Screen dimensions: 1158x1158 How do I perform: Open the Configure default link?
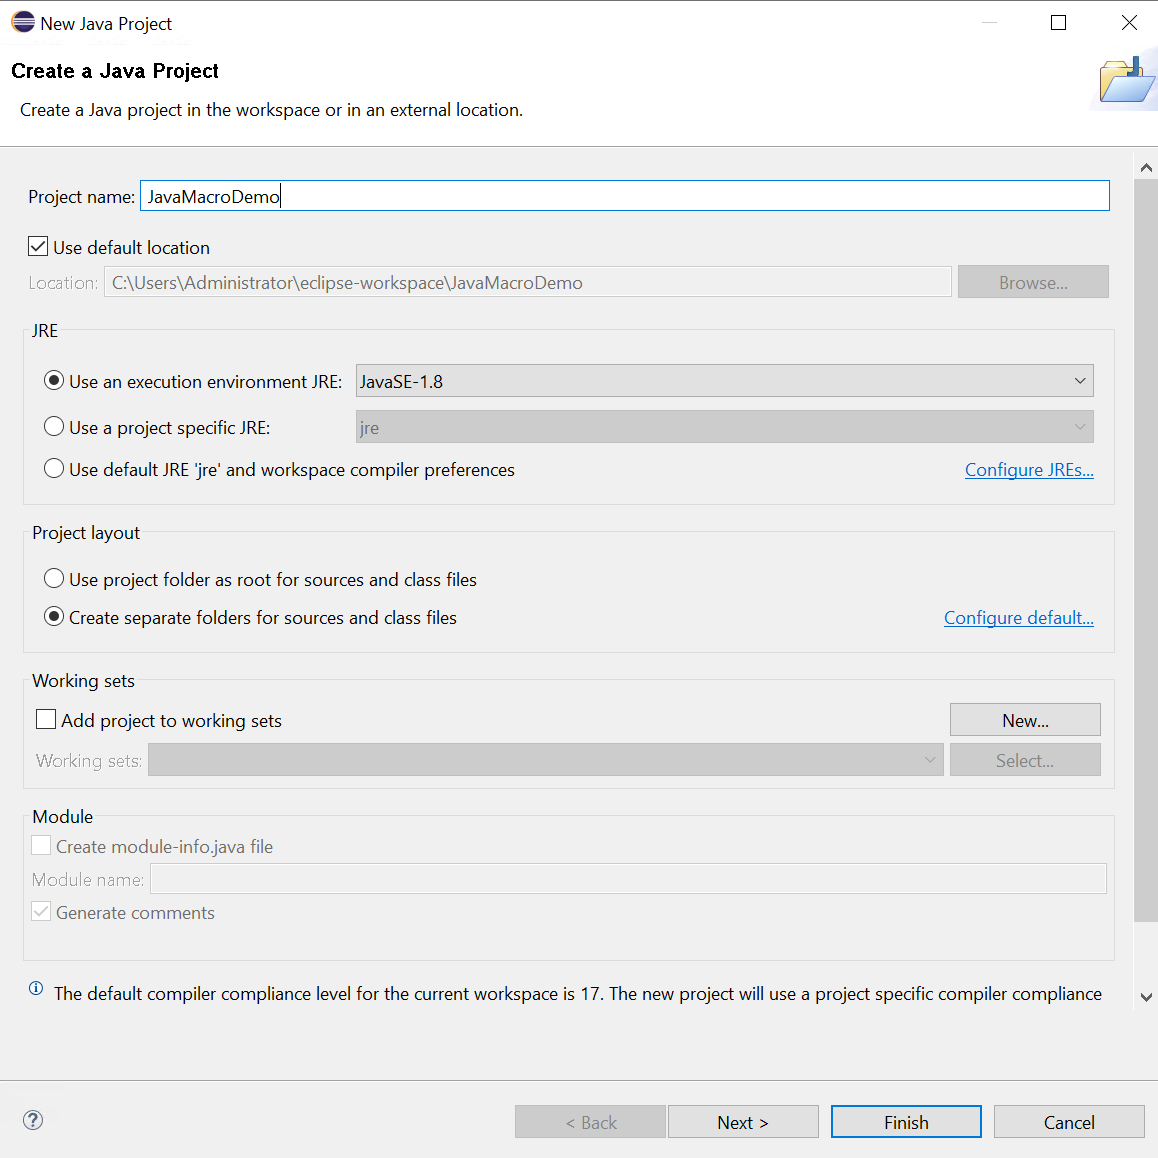click(x=1018, y=617)
